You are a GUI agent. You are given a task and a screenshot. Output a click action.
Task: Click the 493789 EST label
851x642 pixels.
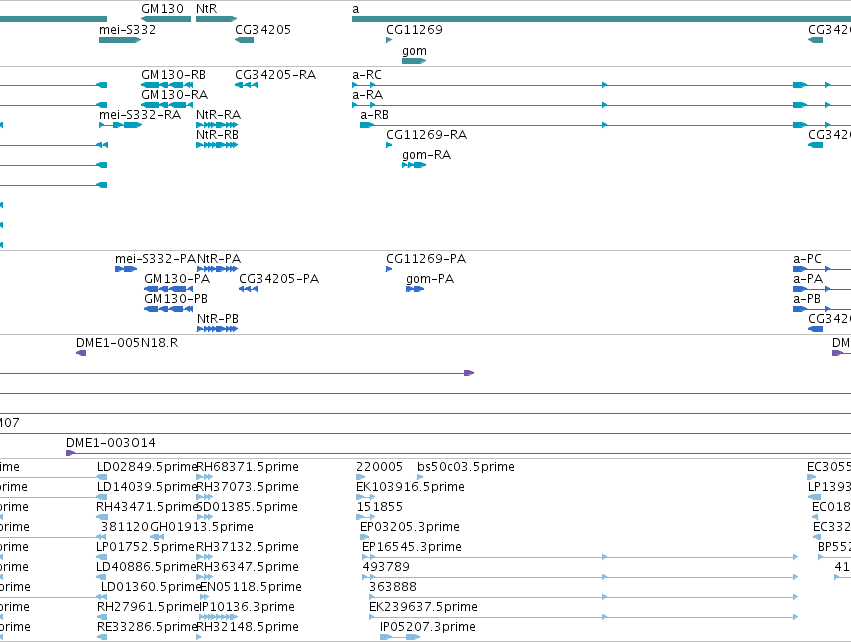pos(386,567)
